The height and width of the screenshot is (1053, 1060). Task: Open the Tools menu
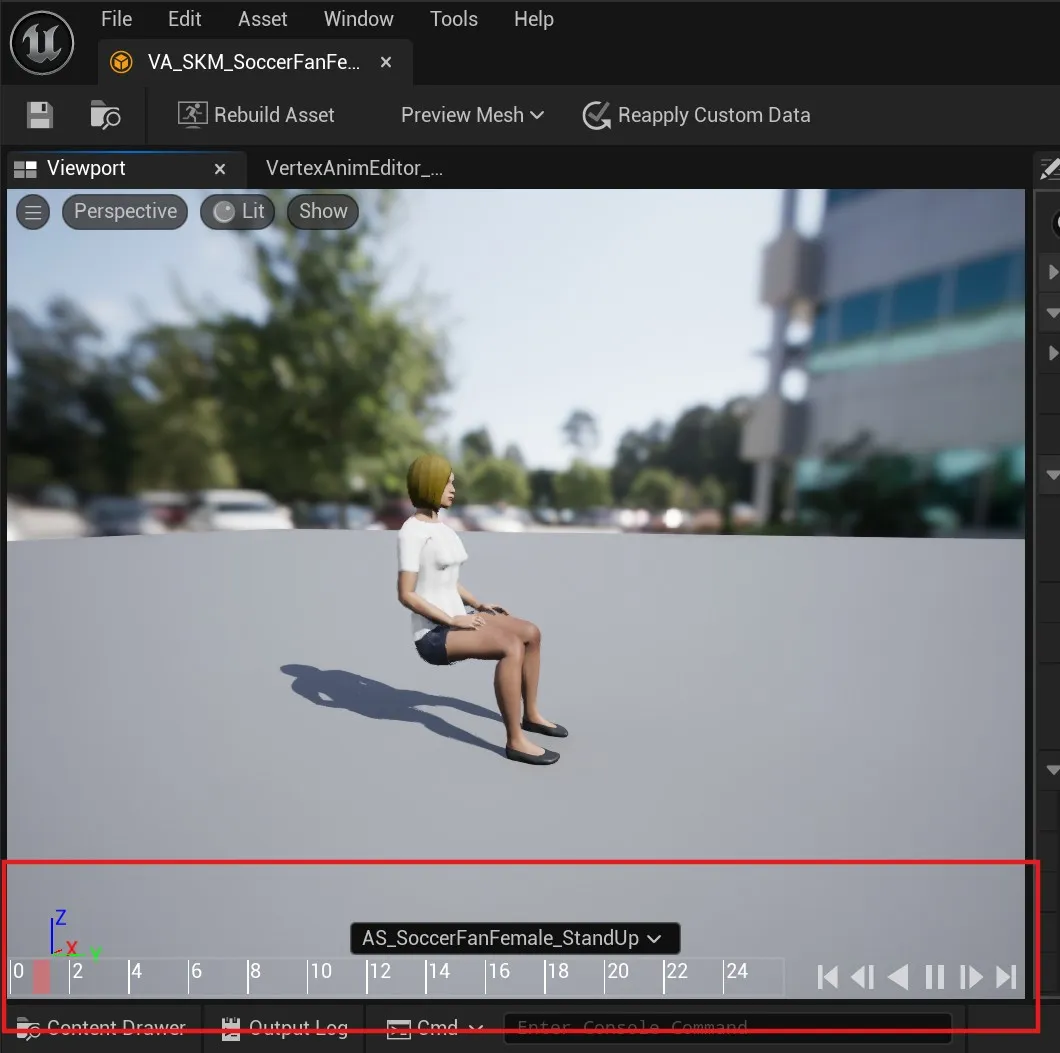click(453, 19)
